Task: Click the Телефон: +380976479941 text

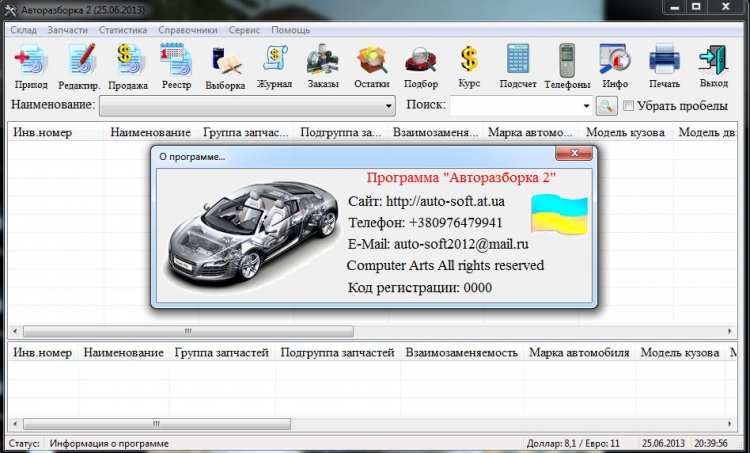Action: 425,223
